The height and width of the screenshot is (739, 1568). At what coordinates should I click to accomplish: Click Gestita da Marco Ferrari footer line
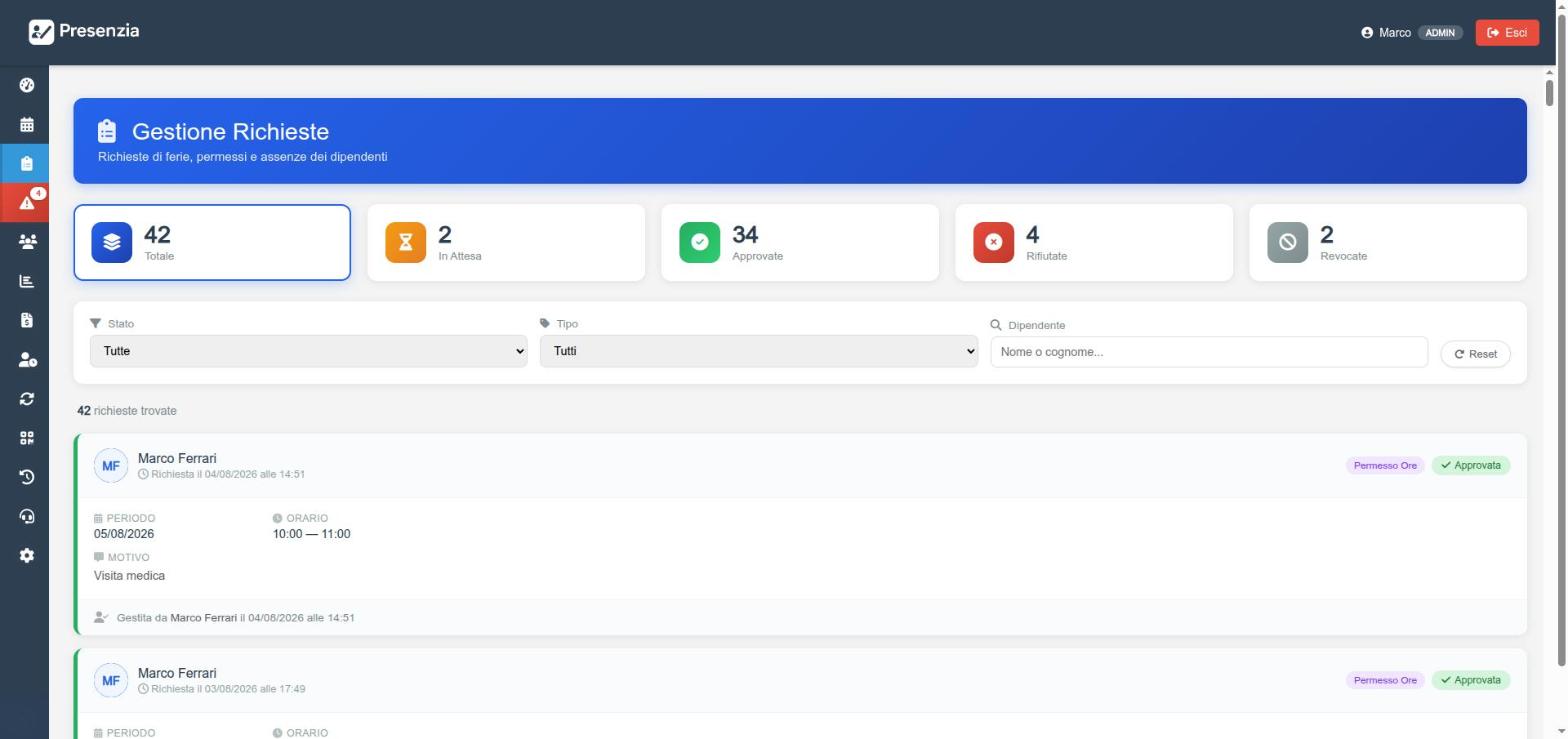pyautogui.click(x=235, y=618)
